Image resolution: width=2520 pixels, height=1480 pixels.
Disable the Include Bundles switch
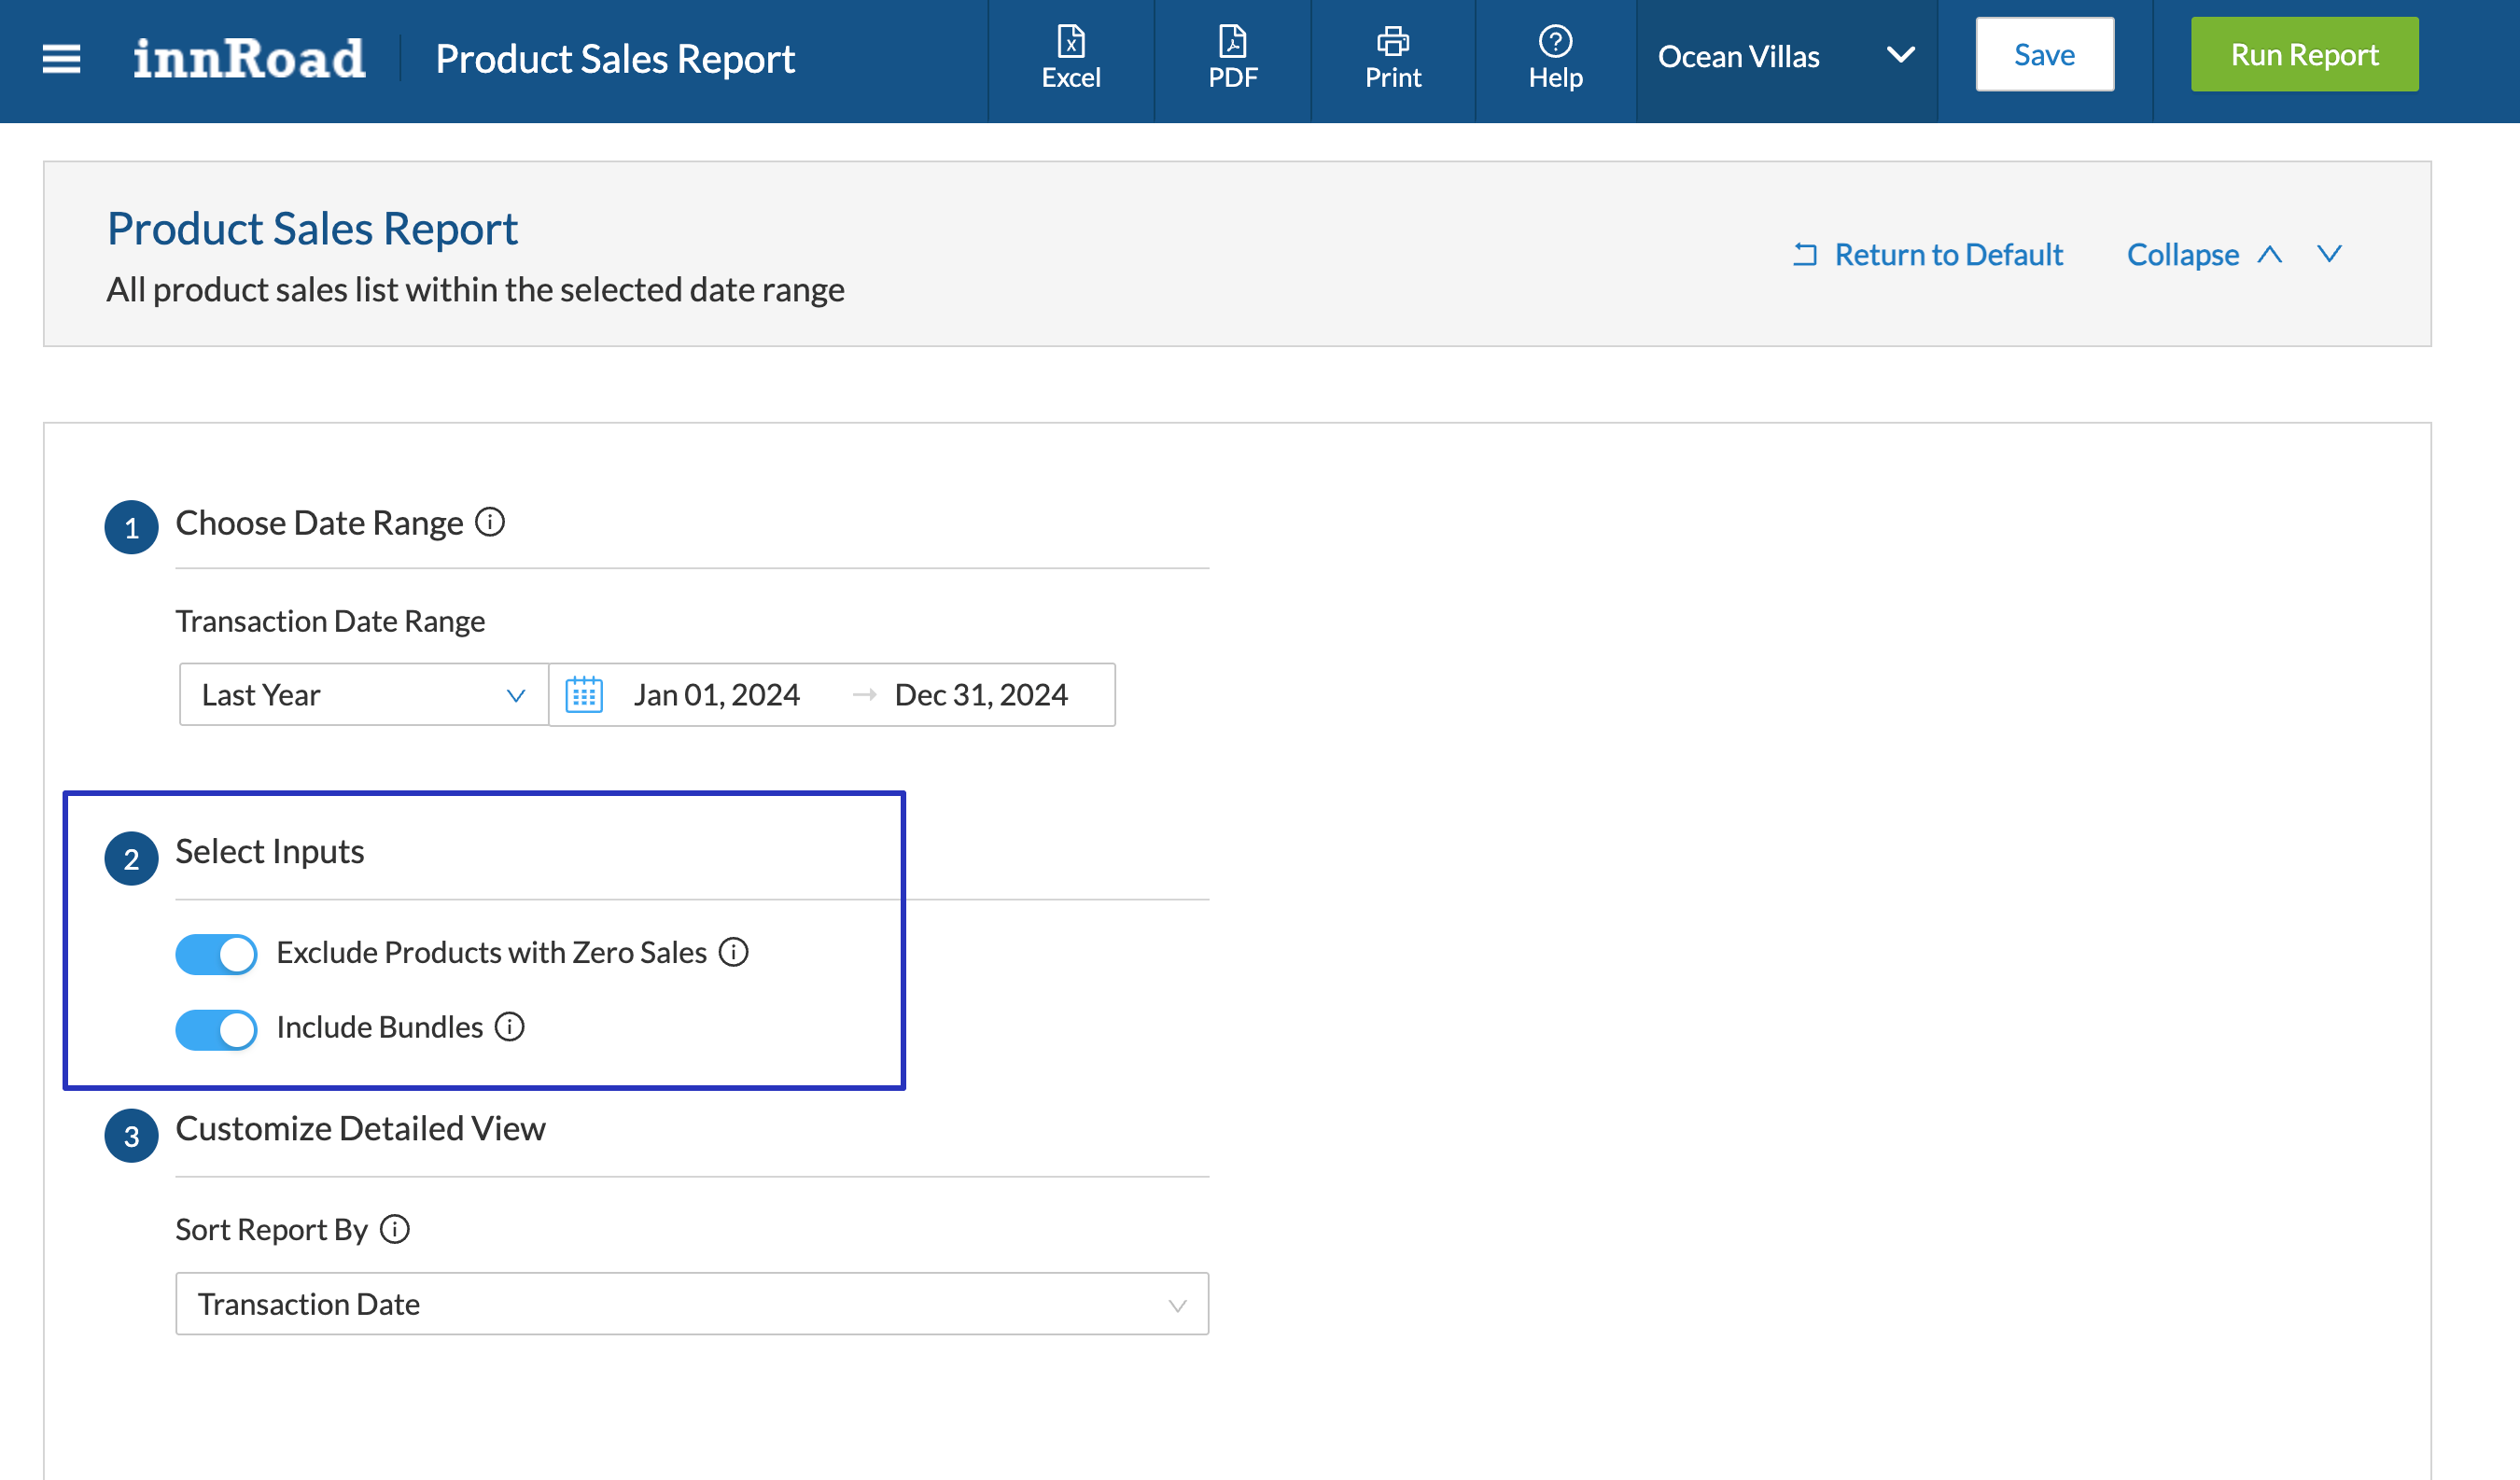coord(216,1028)
